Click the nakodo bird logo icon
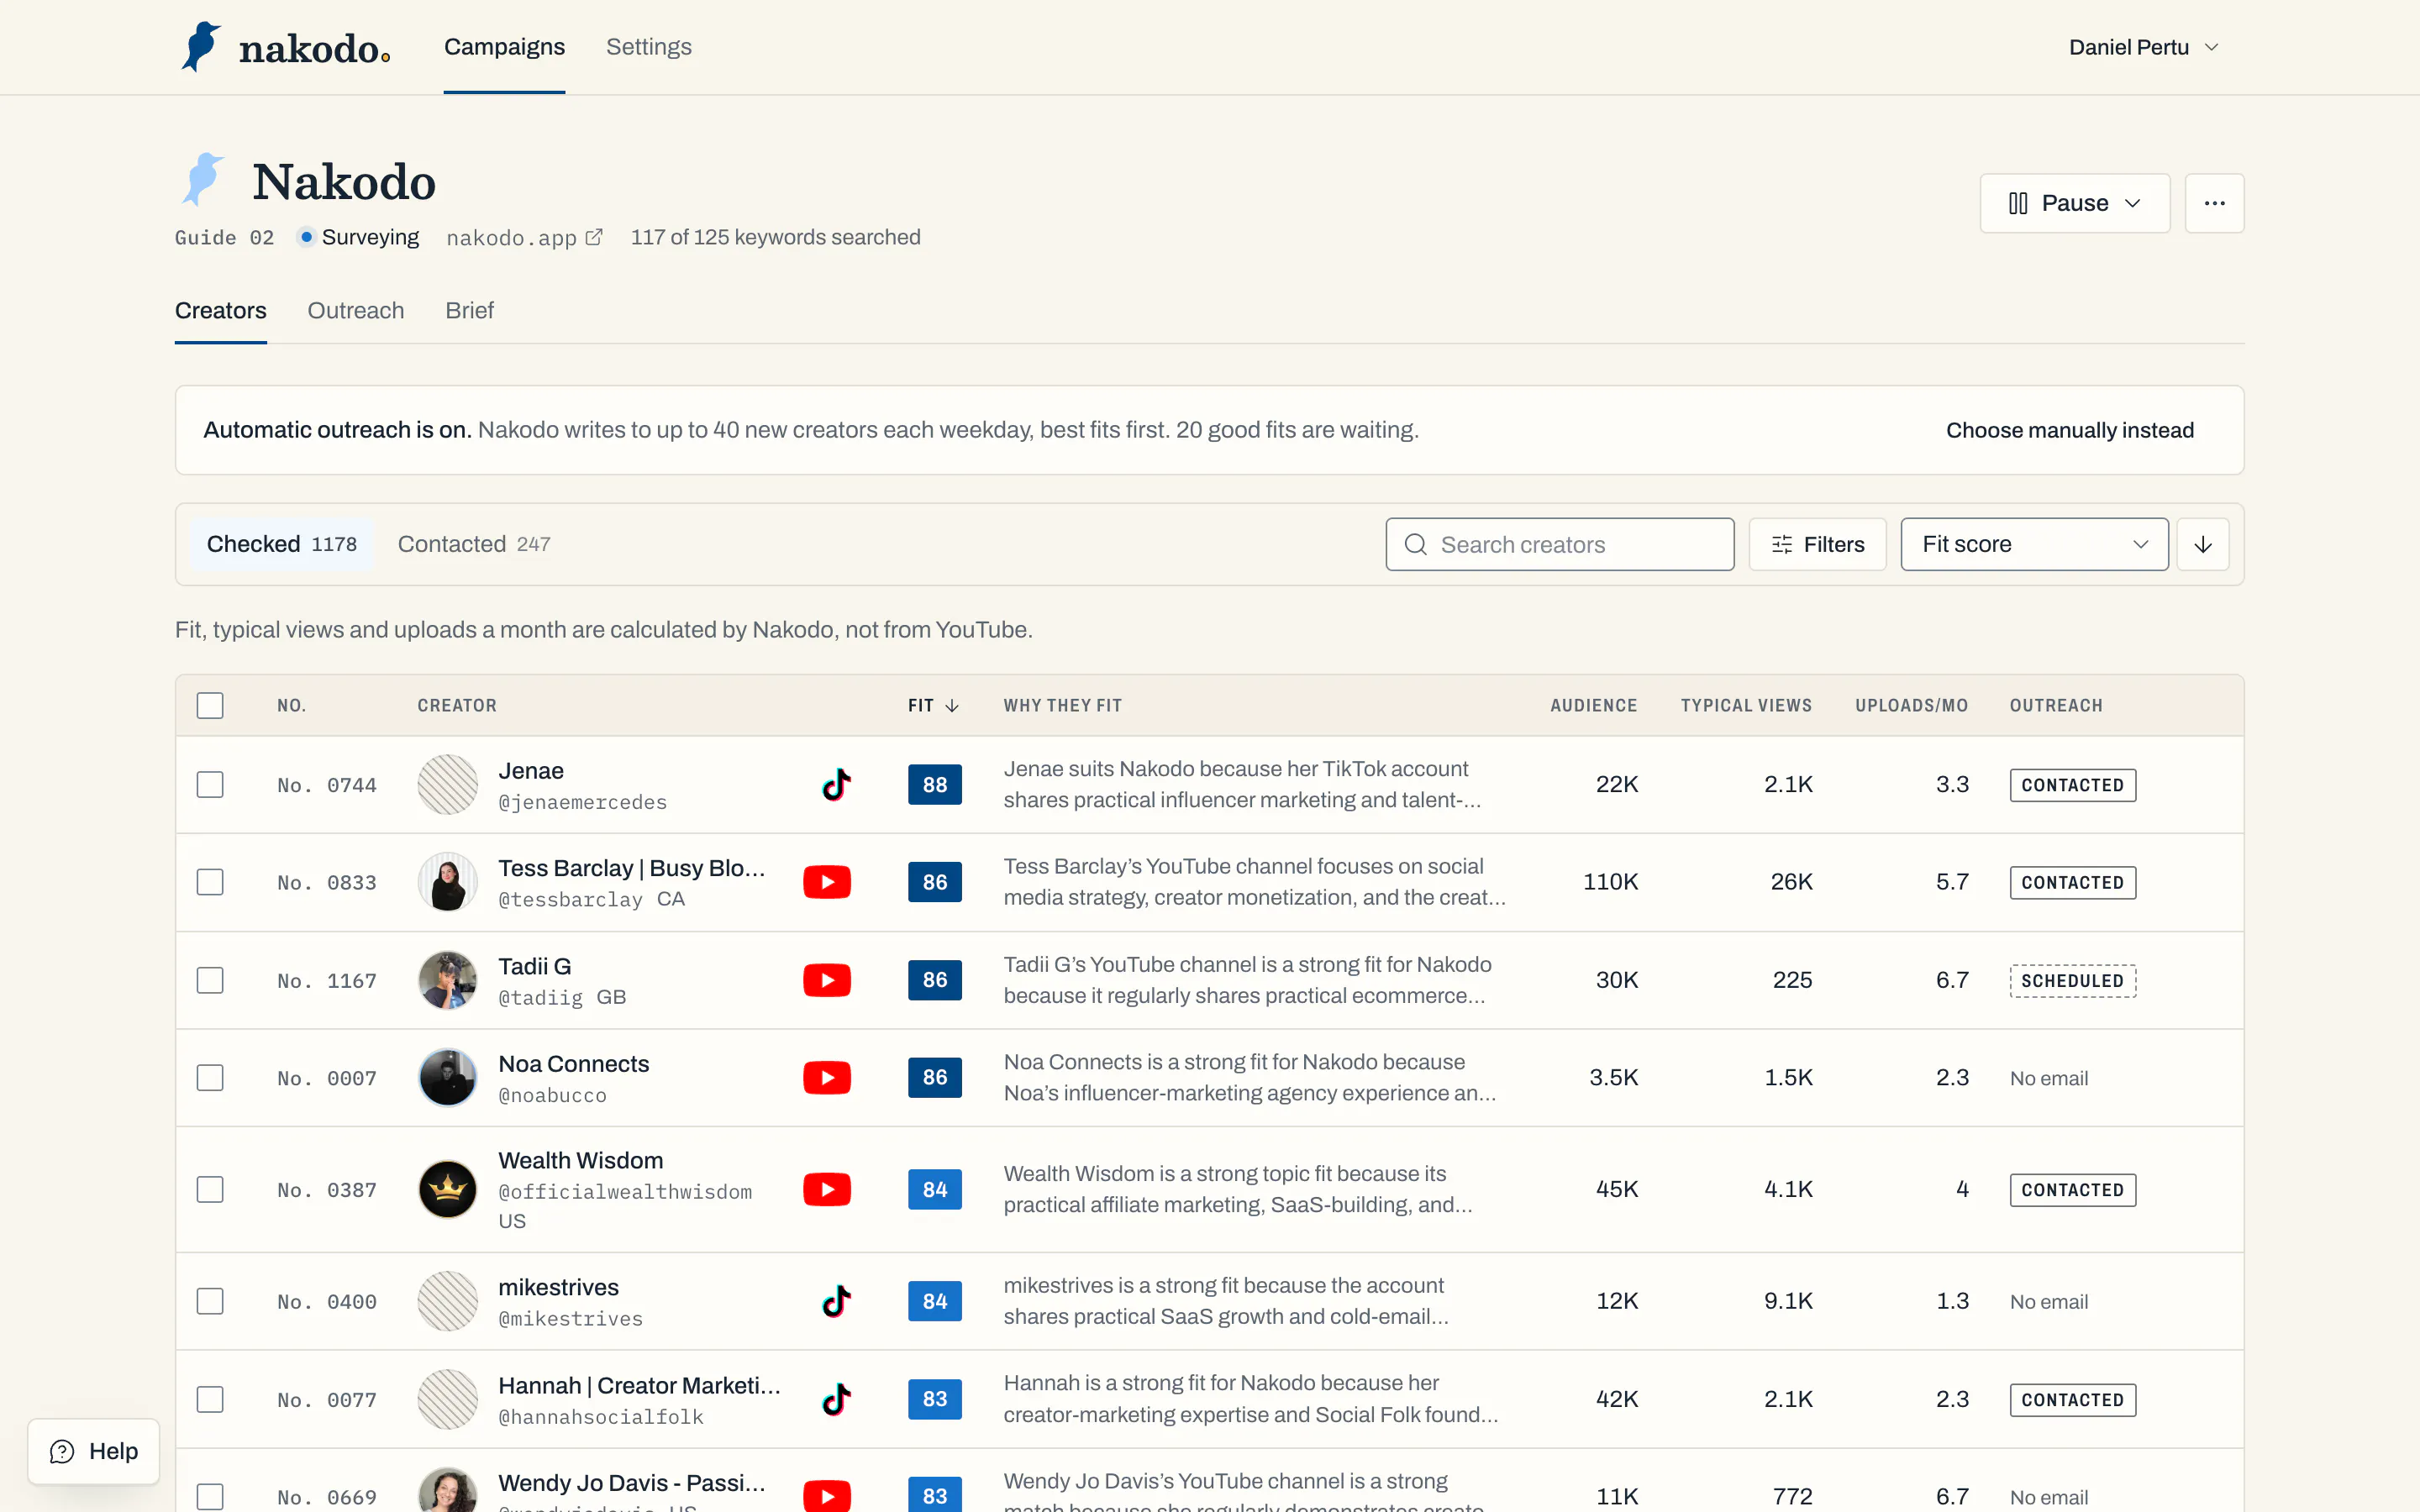Image resolution: width=2420 pixels, height=1512 pixels. (x=201, y=46)
